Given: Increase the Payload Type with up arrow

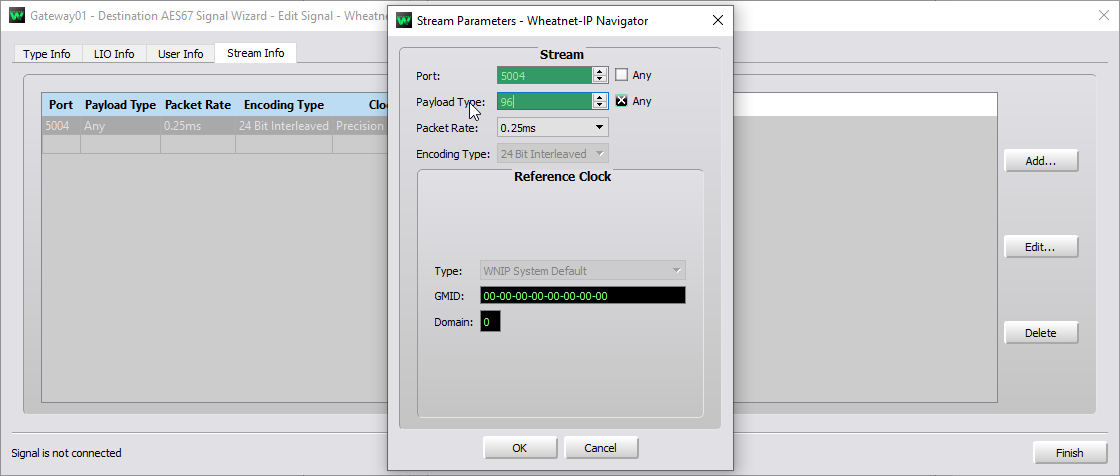Looking at the screenshot, I should [600, 97].
